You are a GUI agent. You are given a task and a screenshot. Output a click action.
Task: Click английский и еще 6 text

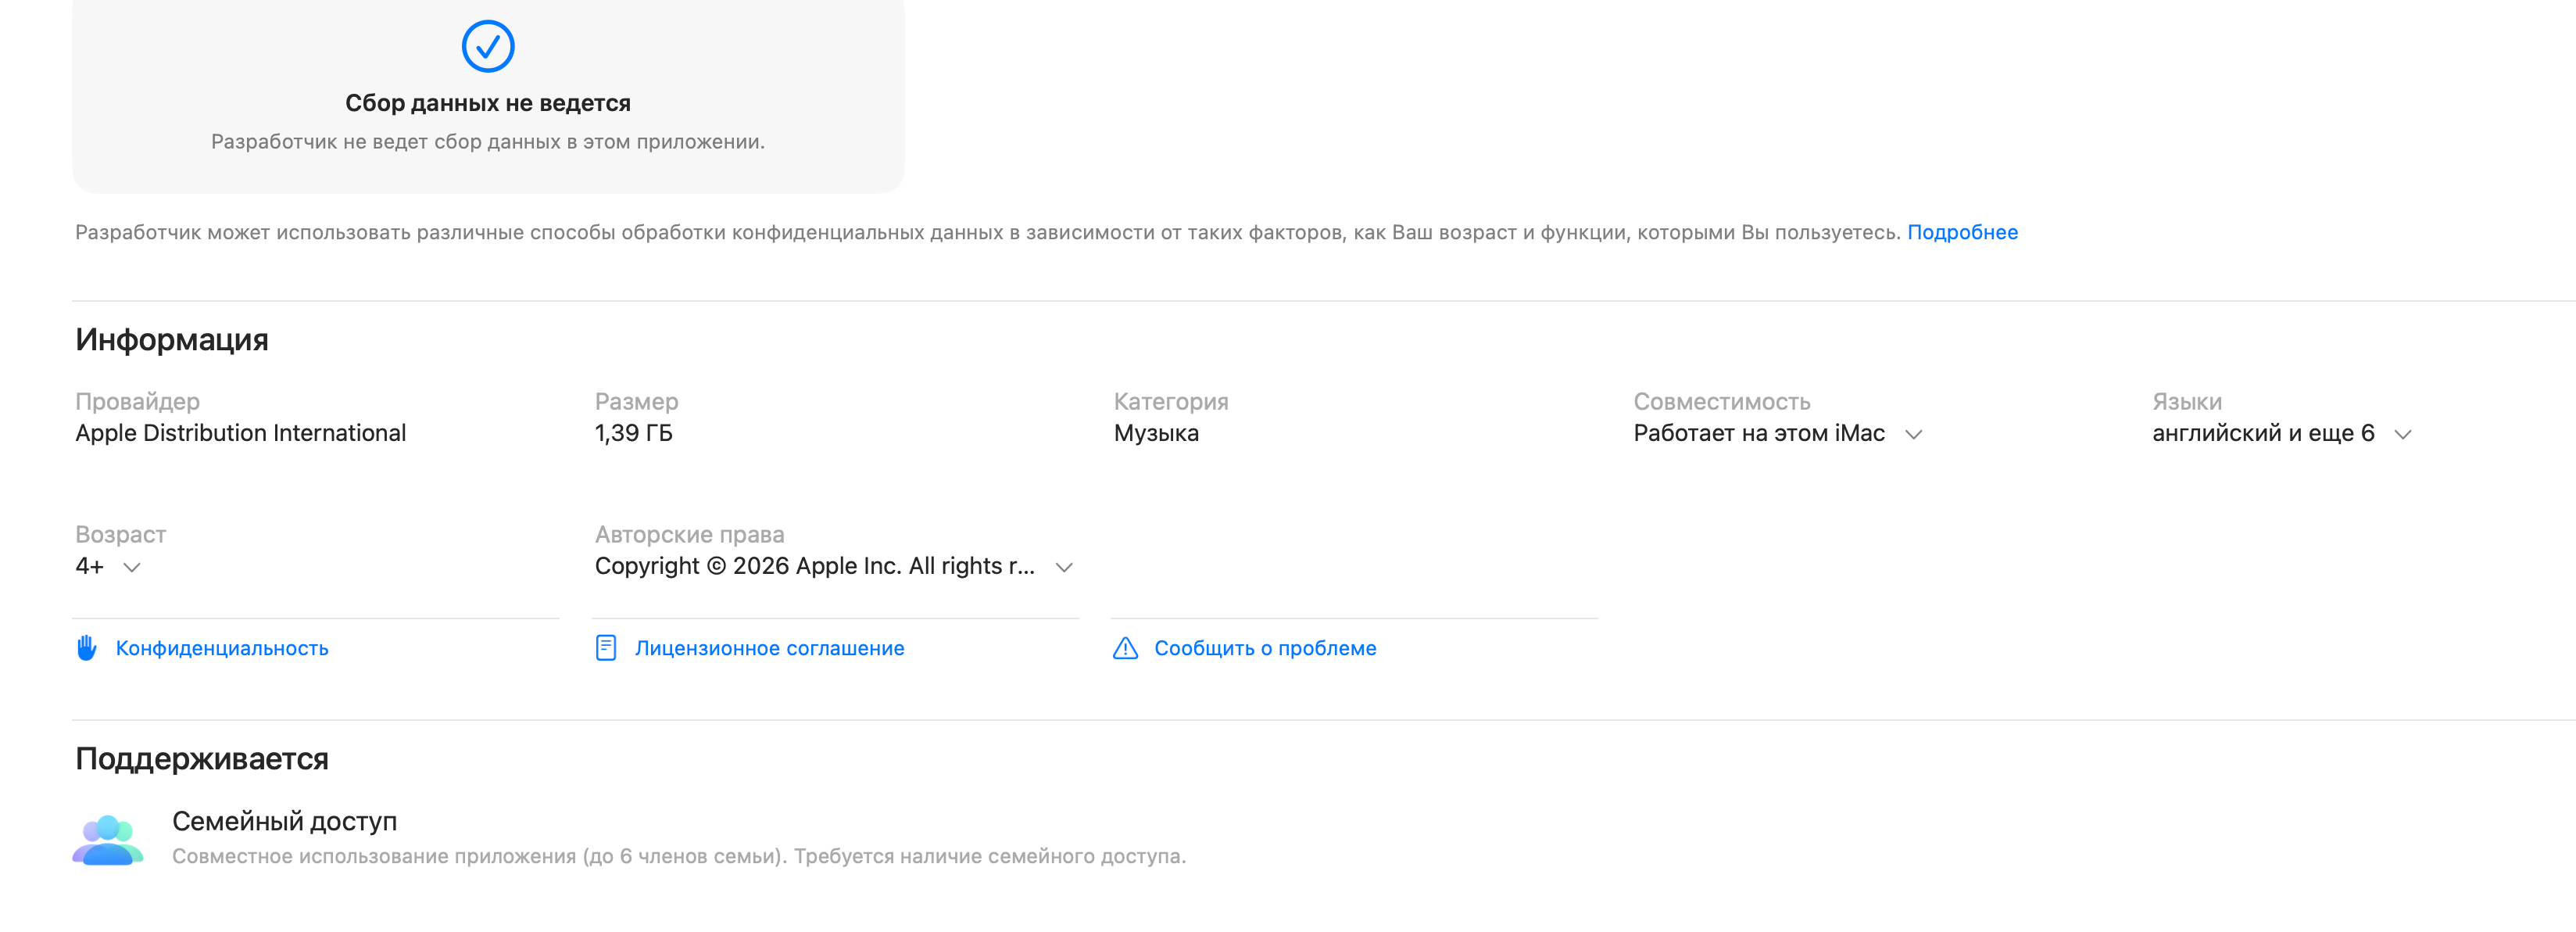click(2262, 433)
